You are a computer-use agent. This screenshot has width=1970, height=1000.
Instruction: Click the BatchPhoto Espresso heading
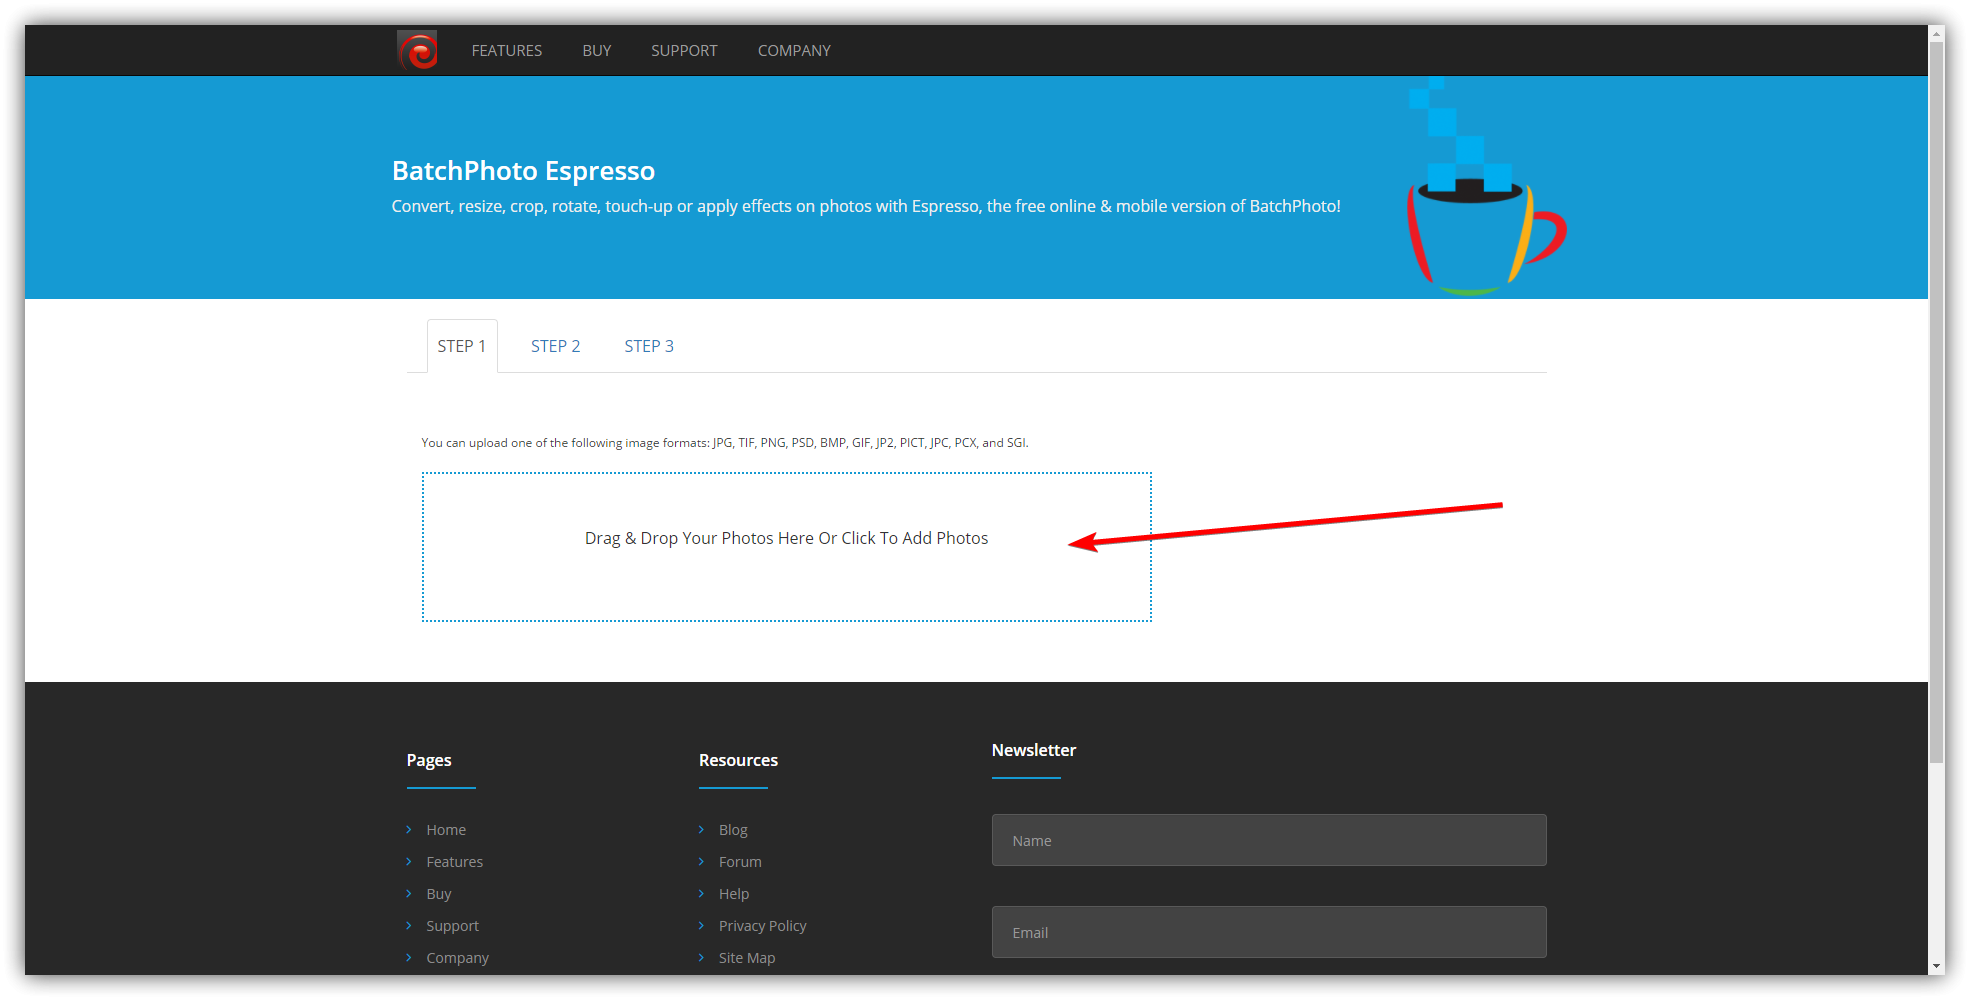(523, 171)
